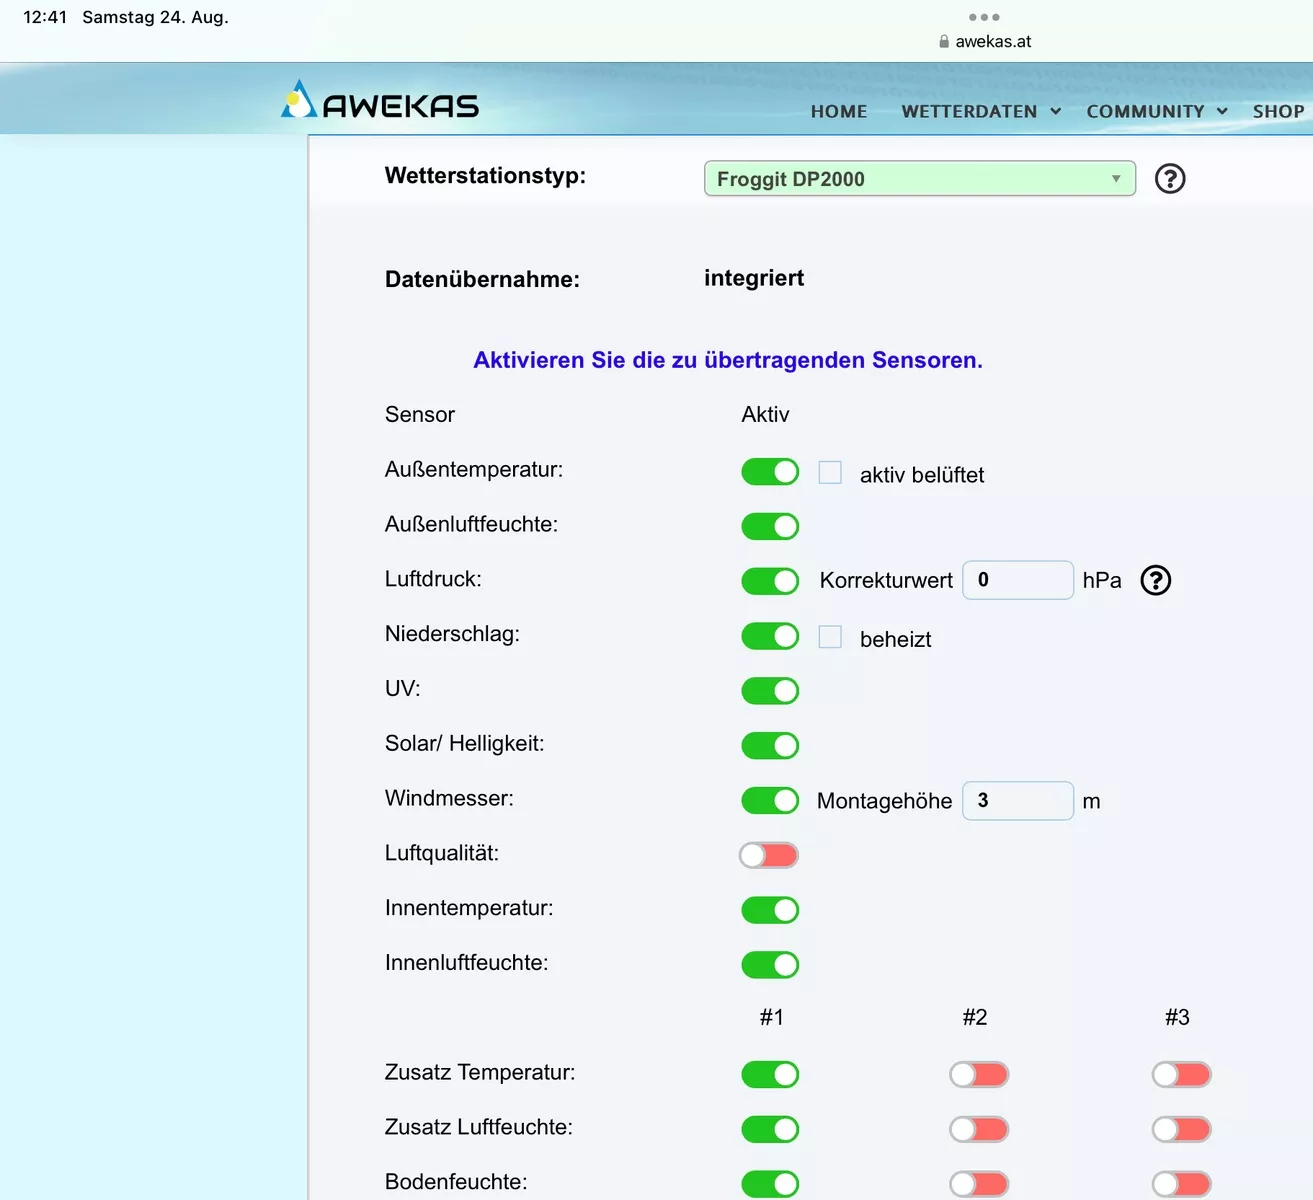This screenshot has height=1200, width=1313.
Task: Tap the lock icon beside awekas.at
Action: coord(944,42)
